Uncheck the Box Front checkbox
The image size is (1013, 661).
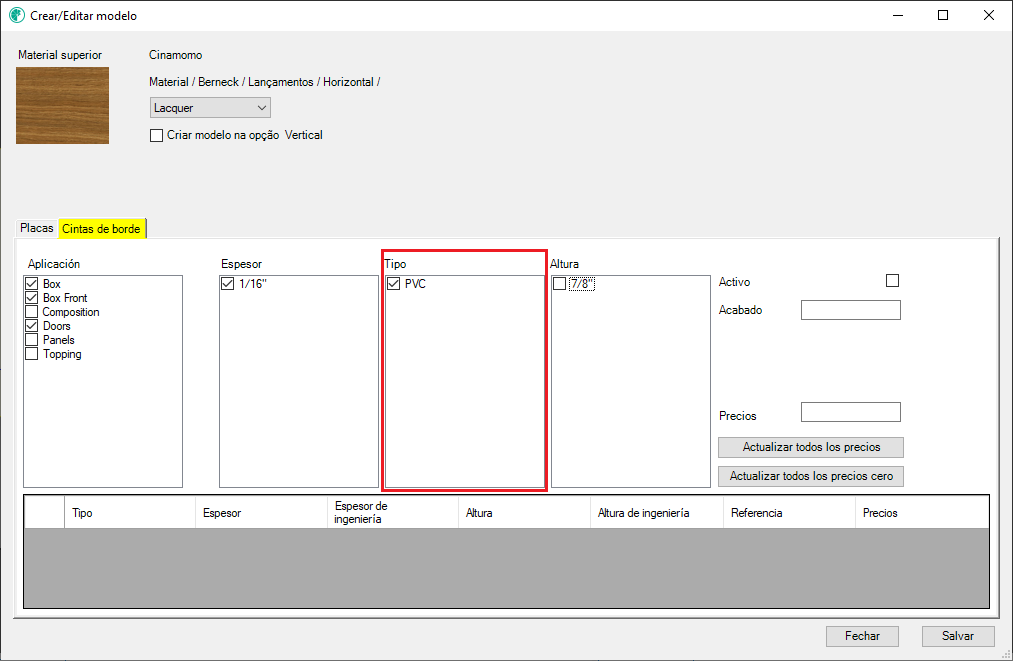coord(32,298)
